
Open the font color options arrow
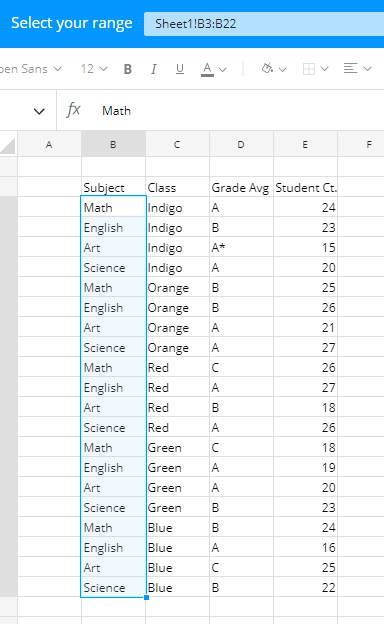222,70
